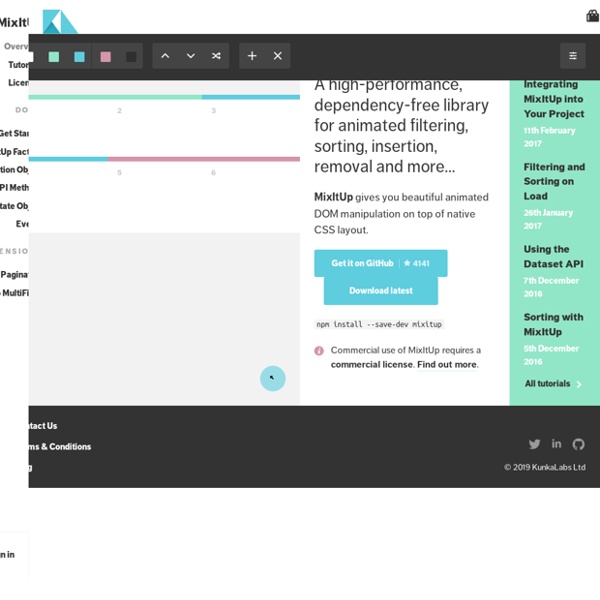Toggle the pink color filter

click(105, 57)
